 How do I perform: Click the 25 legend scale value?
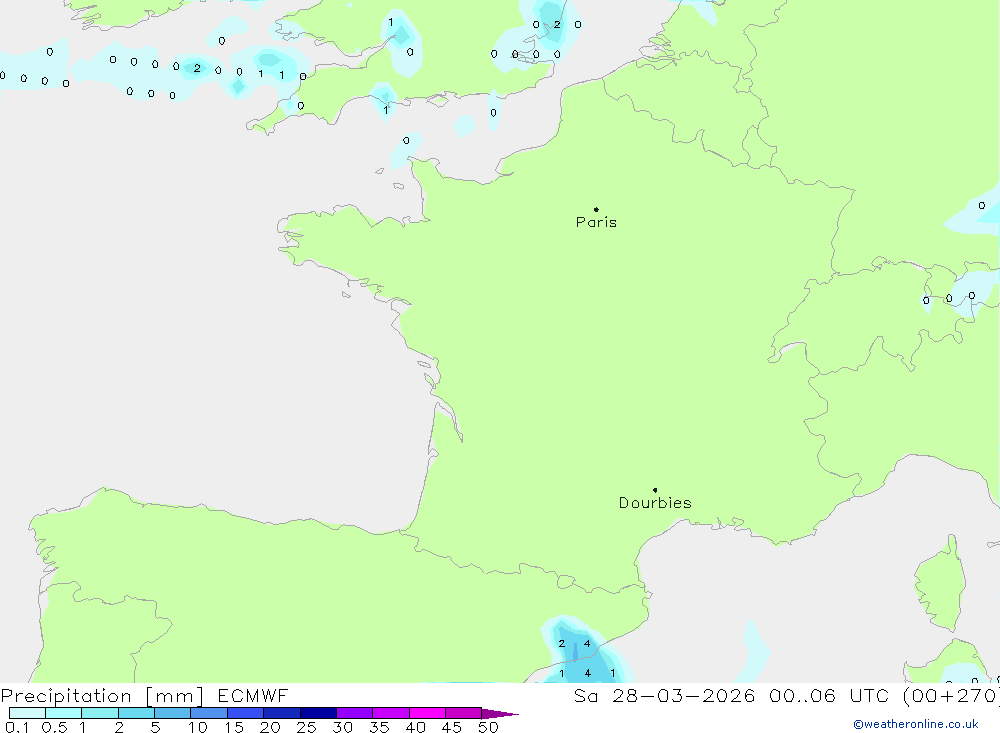click(306, 727)
